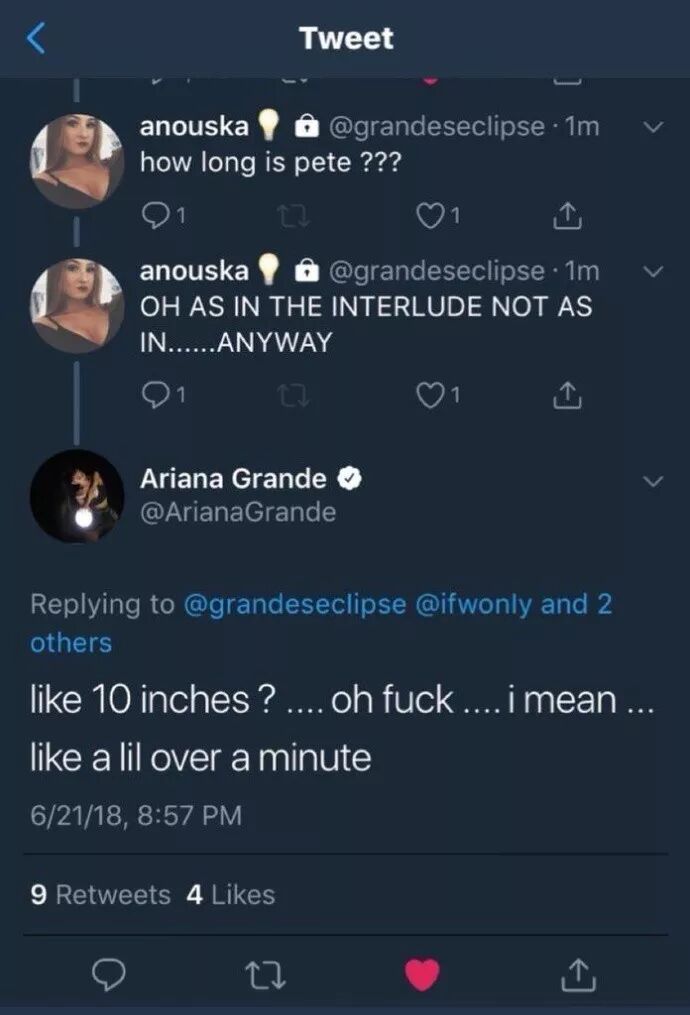Share the "OH AS IN THE INTERLUDE" tweet

pos(565,396)
